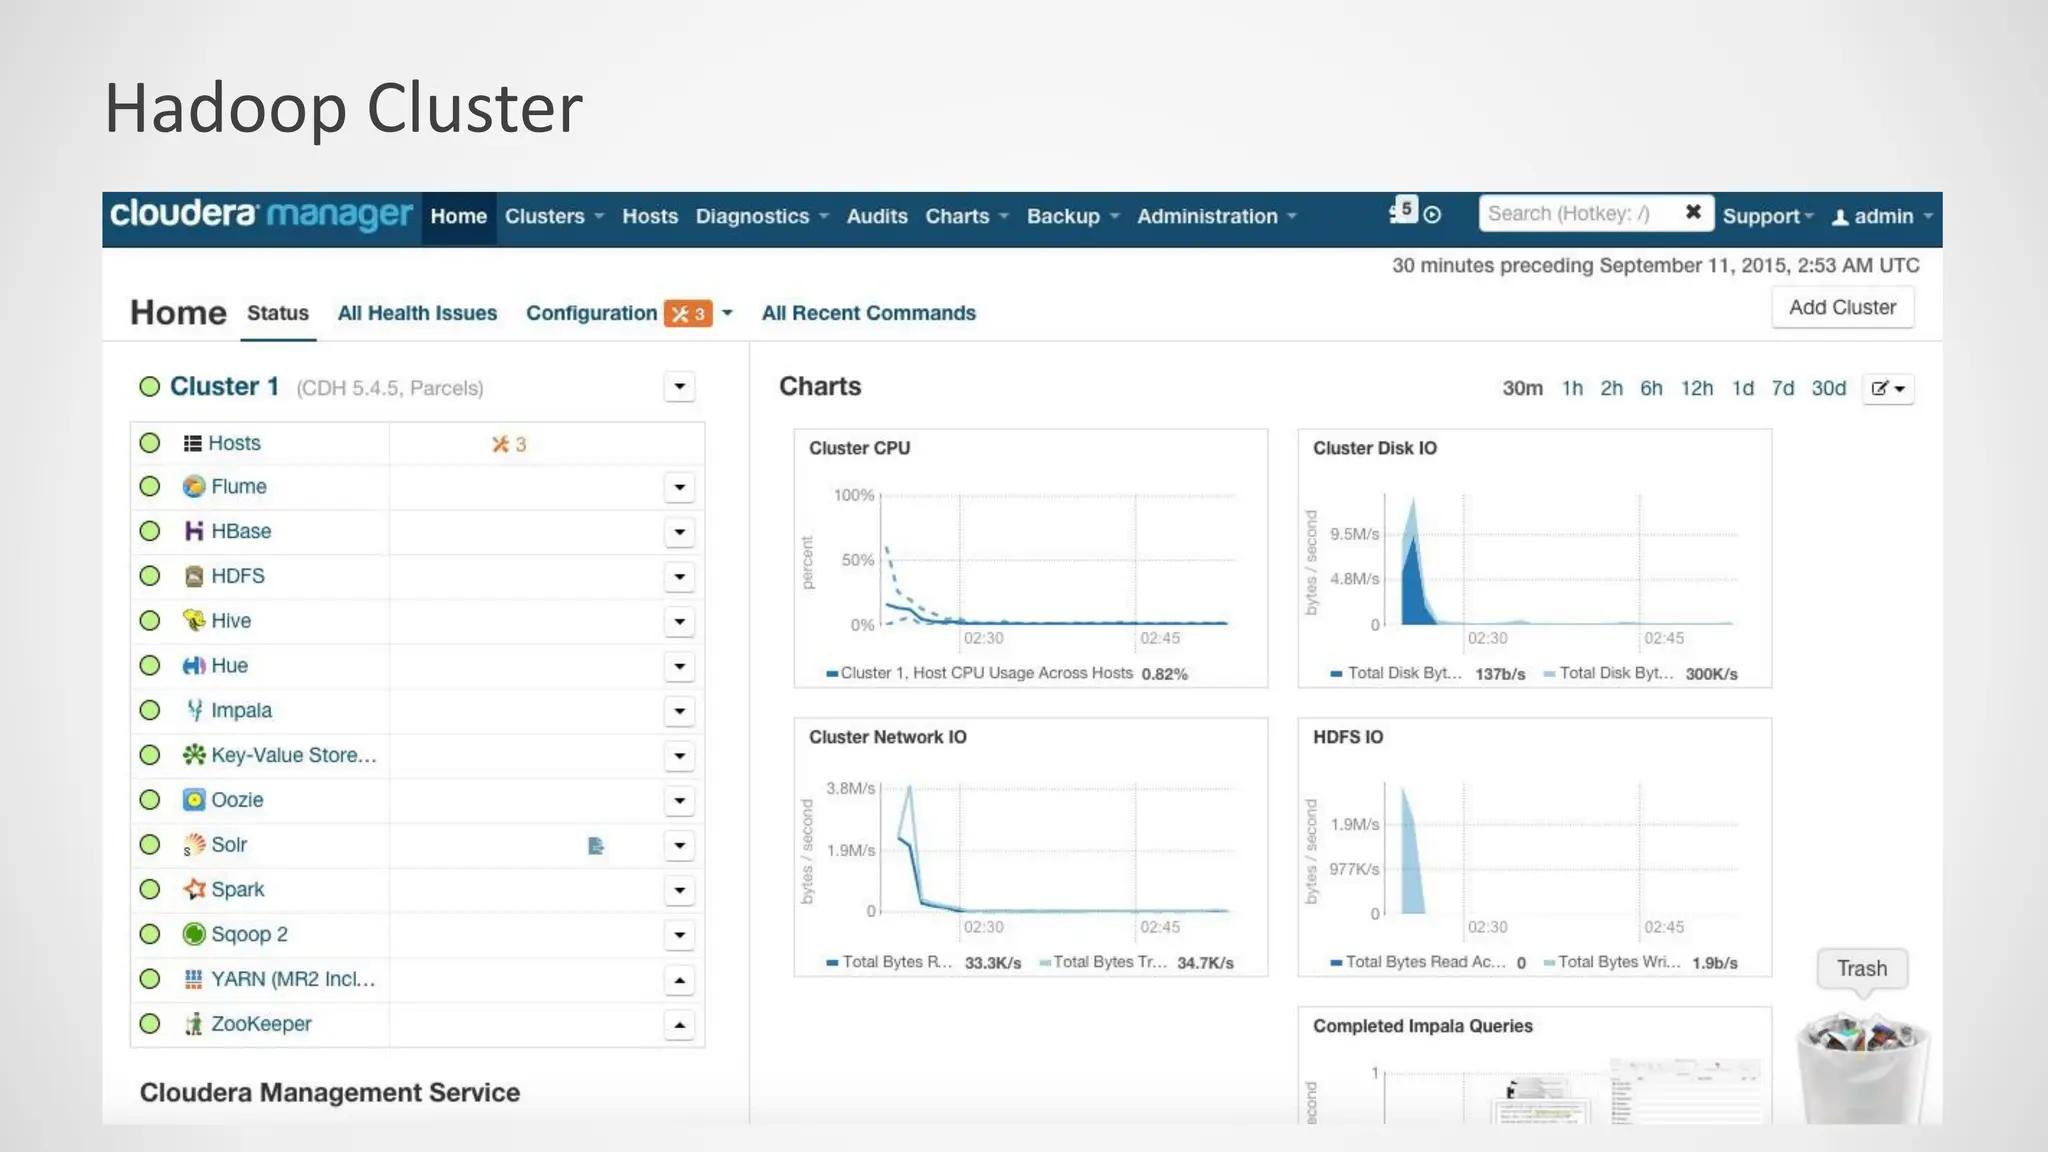Open the chart edit options dropdown

pyautogui.click(x=1888, y=388)
